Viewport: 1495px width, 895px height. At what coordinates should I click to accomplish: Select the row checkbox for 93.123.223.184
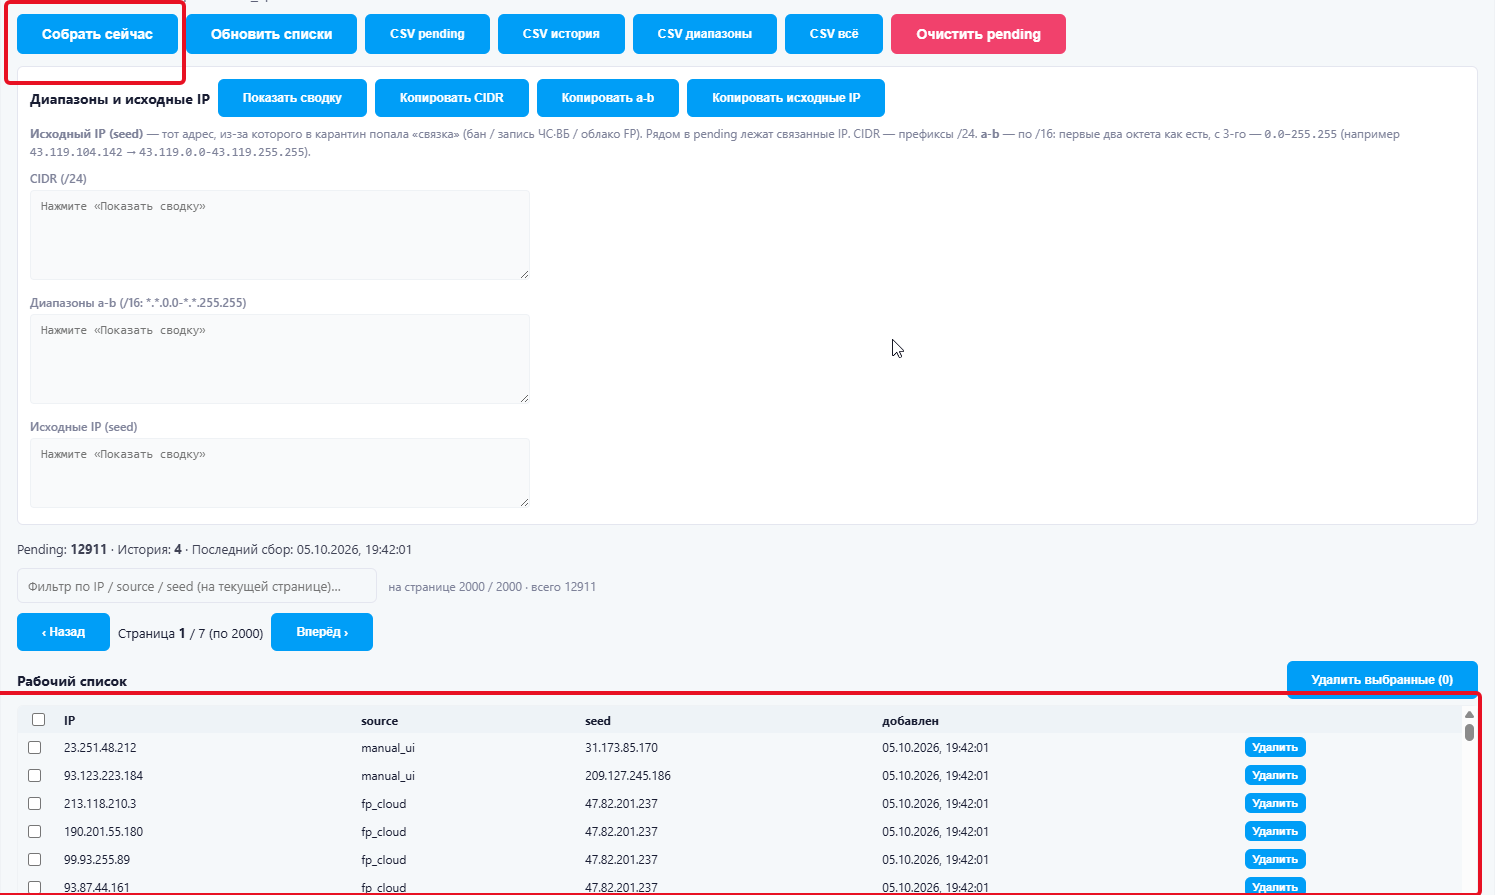tap(35, 776)
